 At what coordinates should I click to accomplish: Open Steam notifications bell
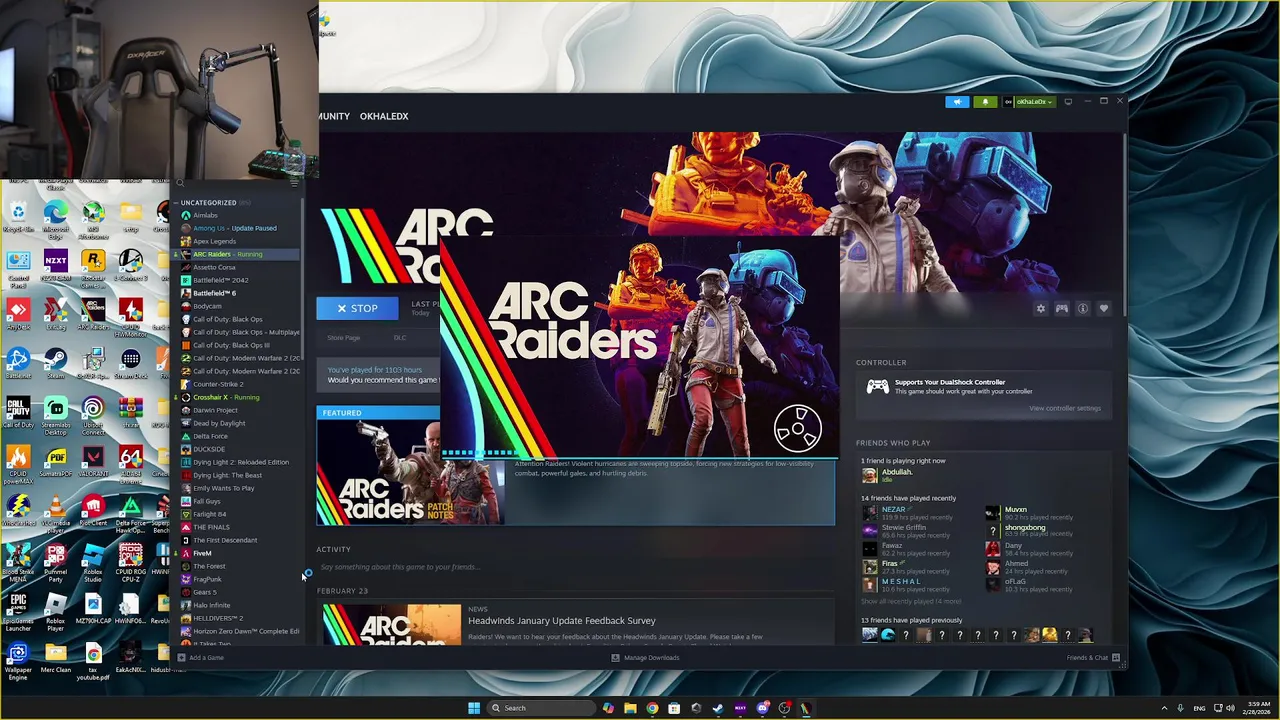coord(984,101)
